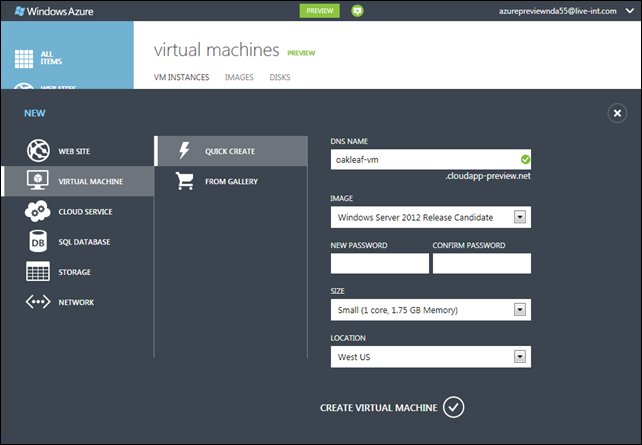Close the New panel with X
This screenshot has width=642, height=445.
[617, 113]
